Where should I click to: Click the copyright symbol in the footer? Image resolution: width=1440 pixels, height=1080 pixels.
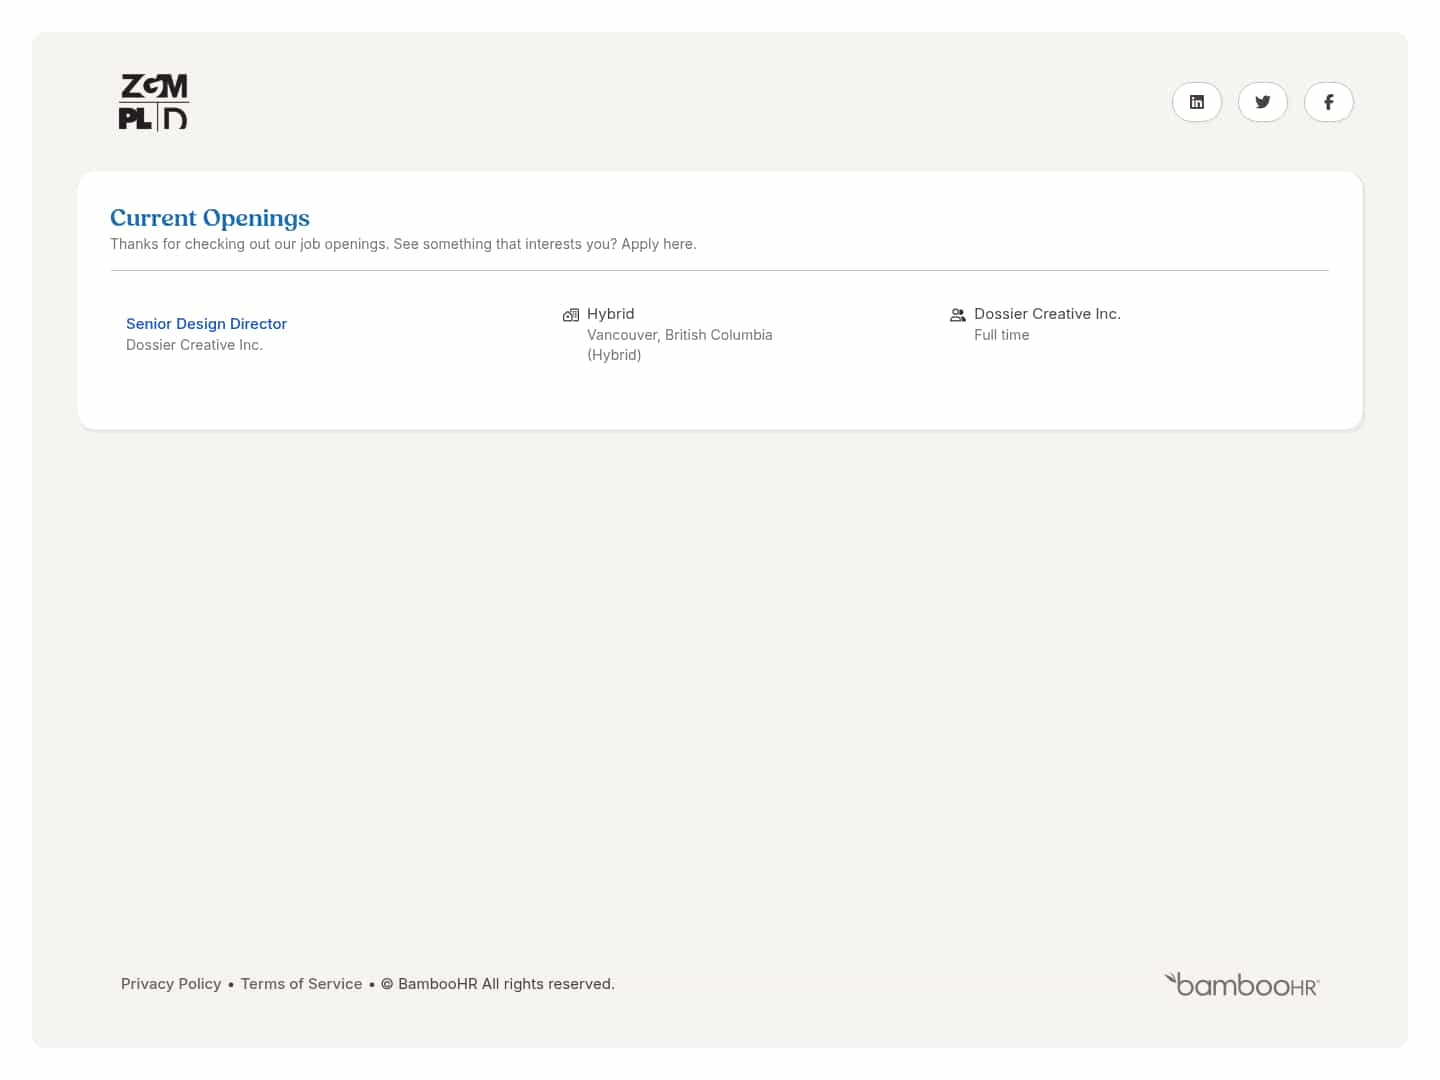click(387, 984)
